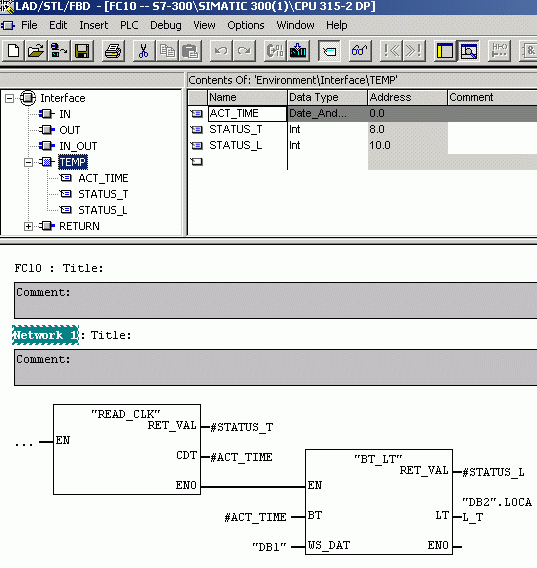This screenshot has width=537, height=568.
Task: Click the Network 1 comment field
Action: (275, 367)
